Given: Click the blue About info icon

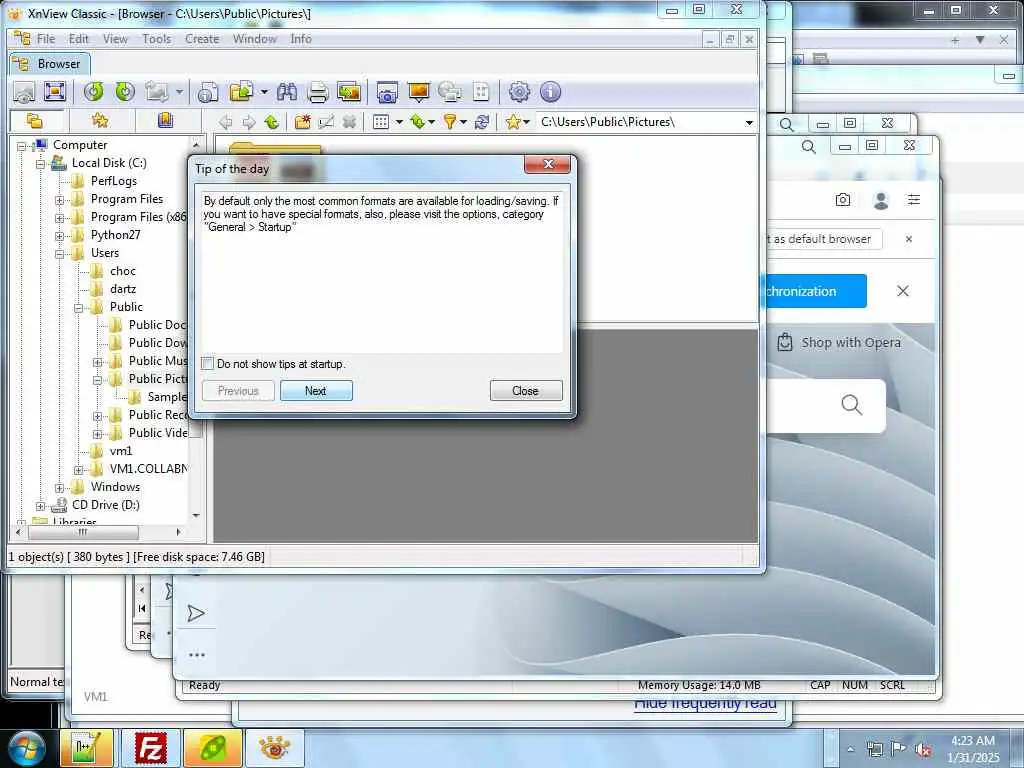Looking at the screenshot, I should click(551, 92).
